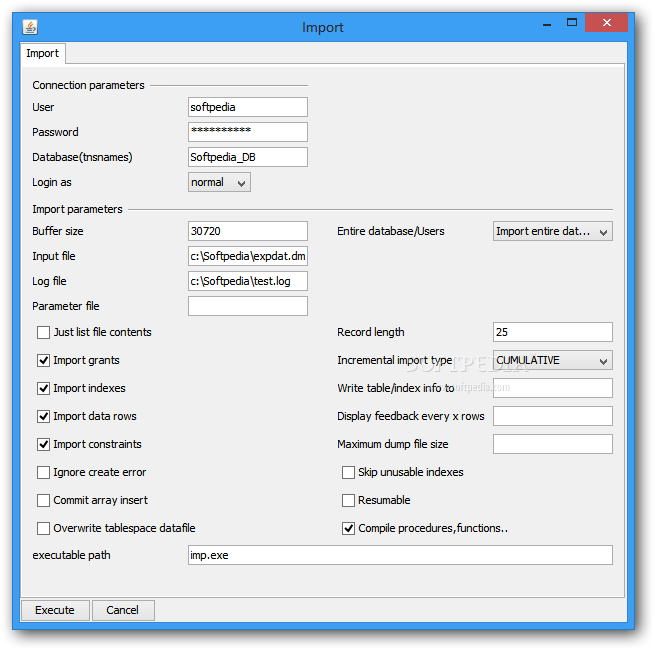The width and height of the screenshot is (655, 650).
Task: Click the 'Entire database/Users' label
Action: (391, 231)
